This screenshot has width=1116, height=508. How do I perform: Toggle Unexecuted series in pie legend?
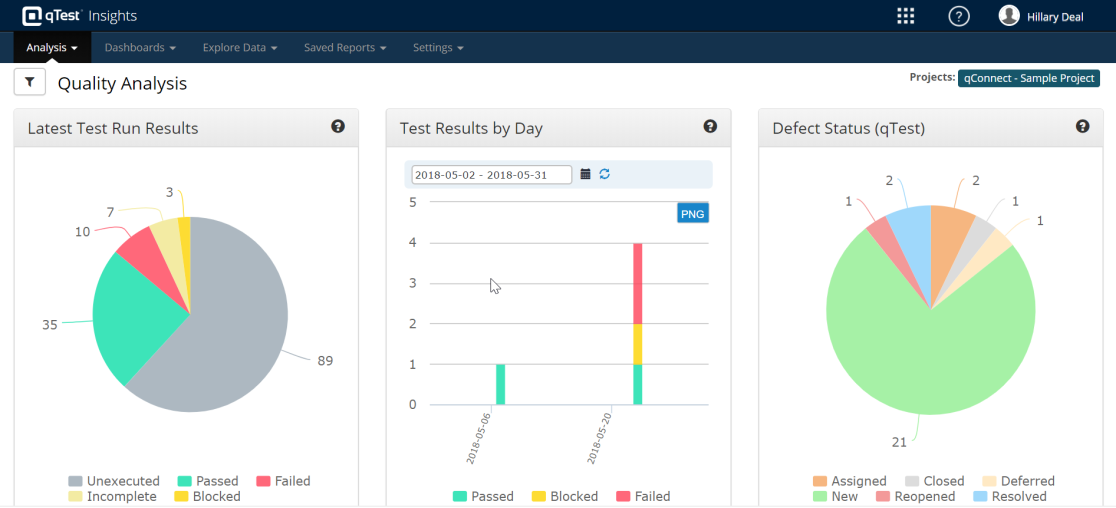click(x=113, y=481)
